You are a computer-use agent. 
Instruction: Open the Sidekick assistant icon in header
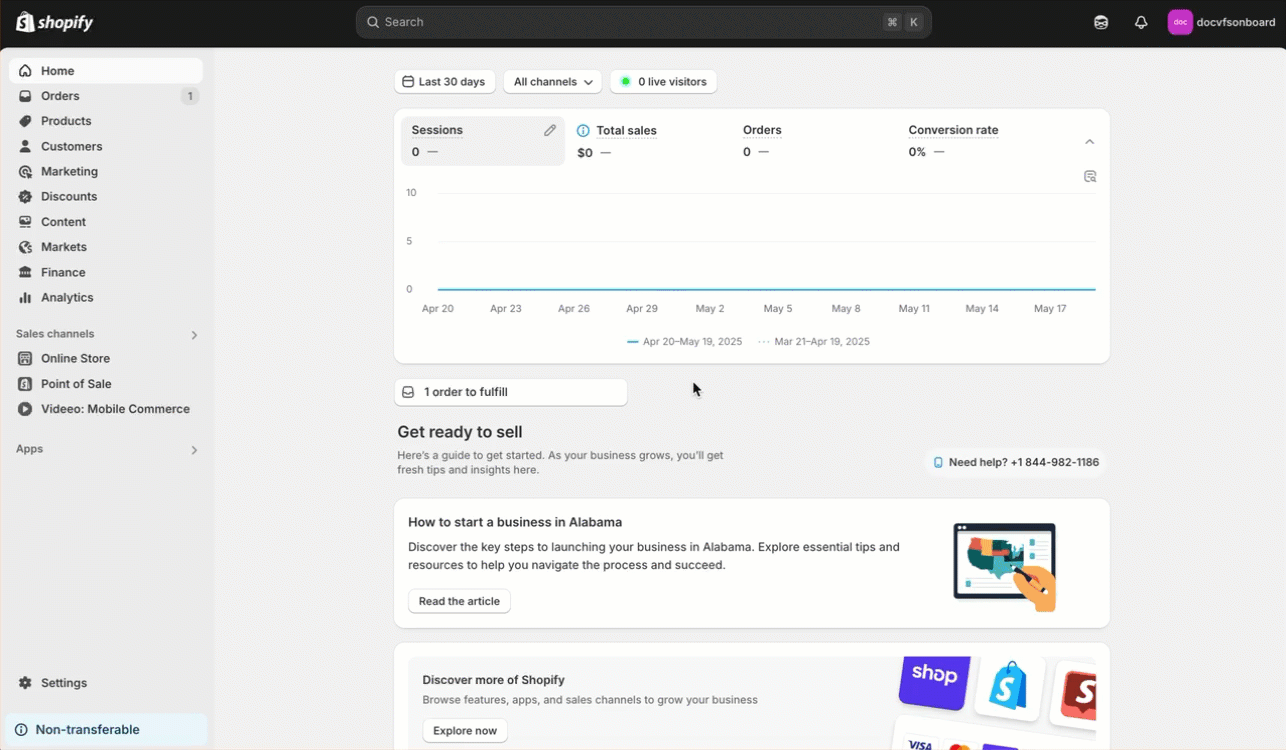(1101, 22)
